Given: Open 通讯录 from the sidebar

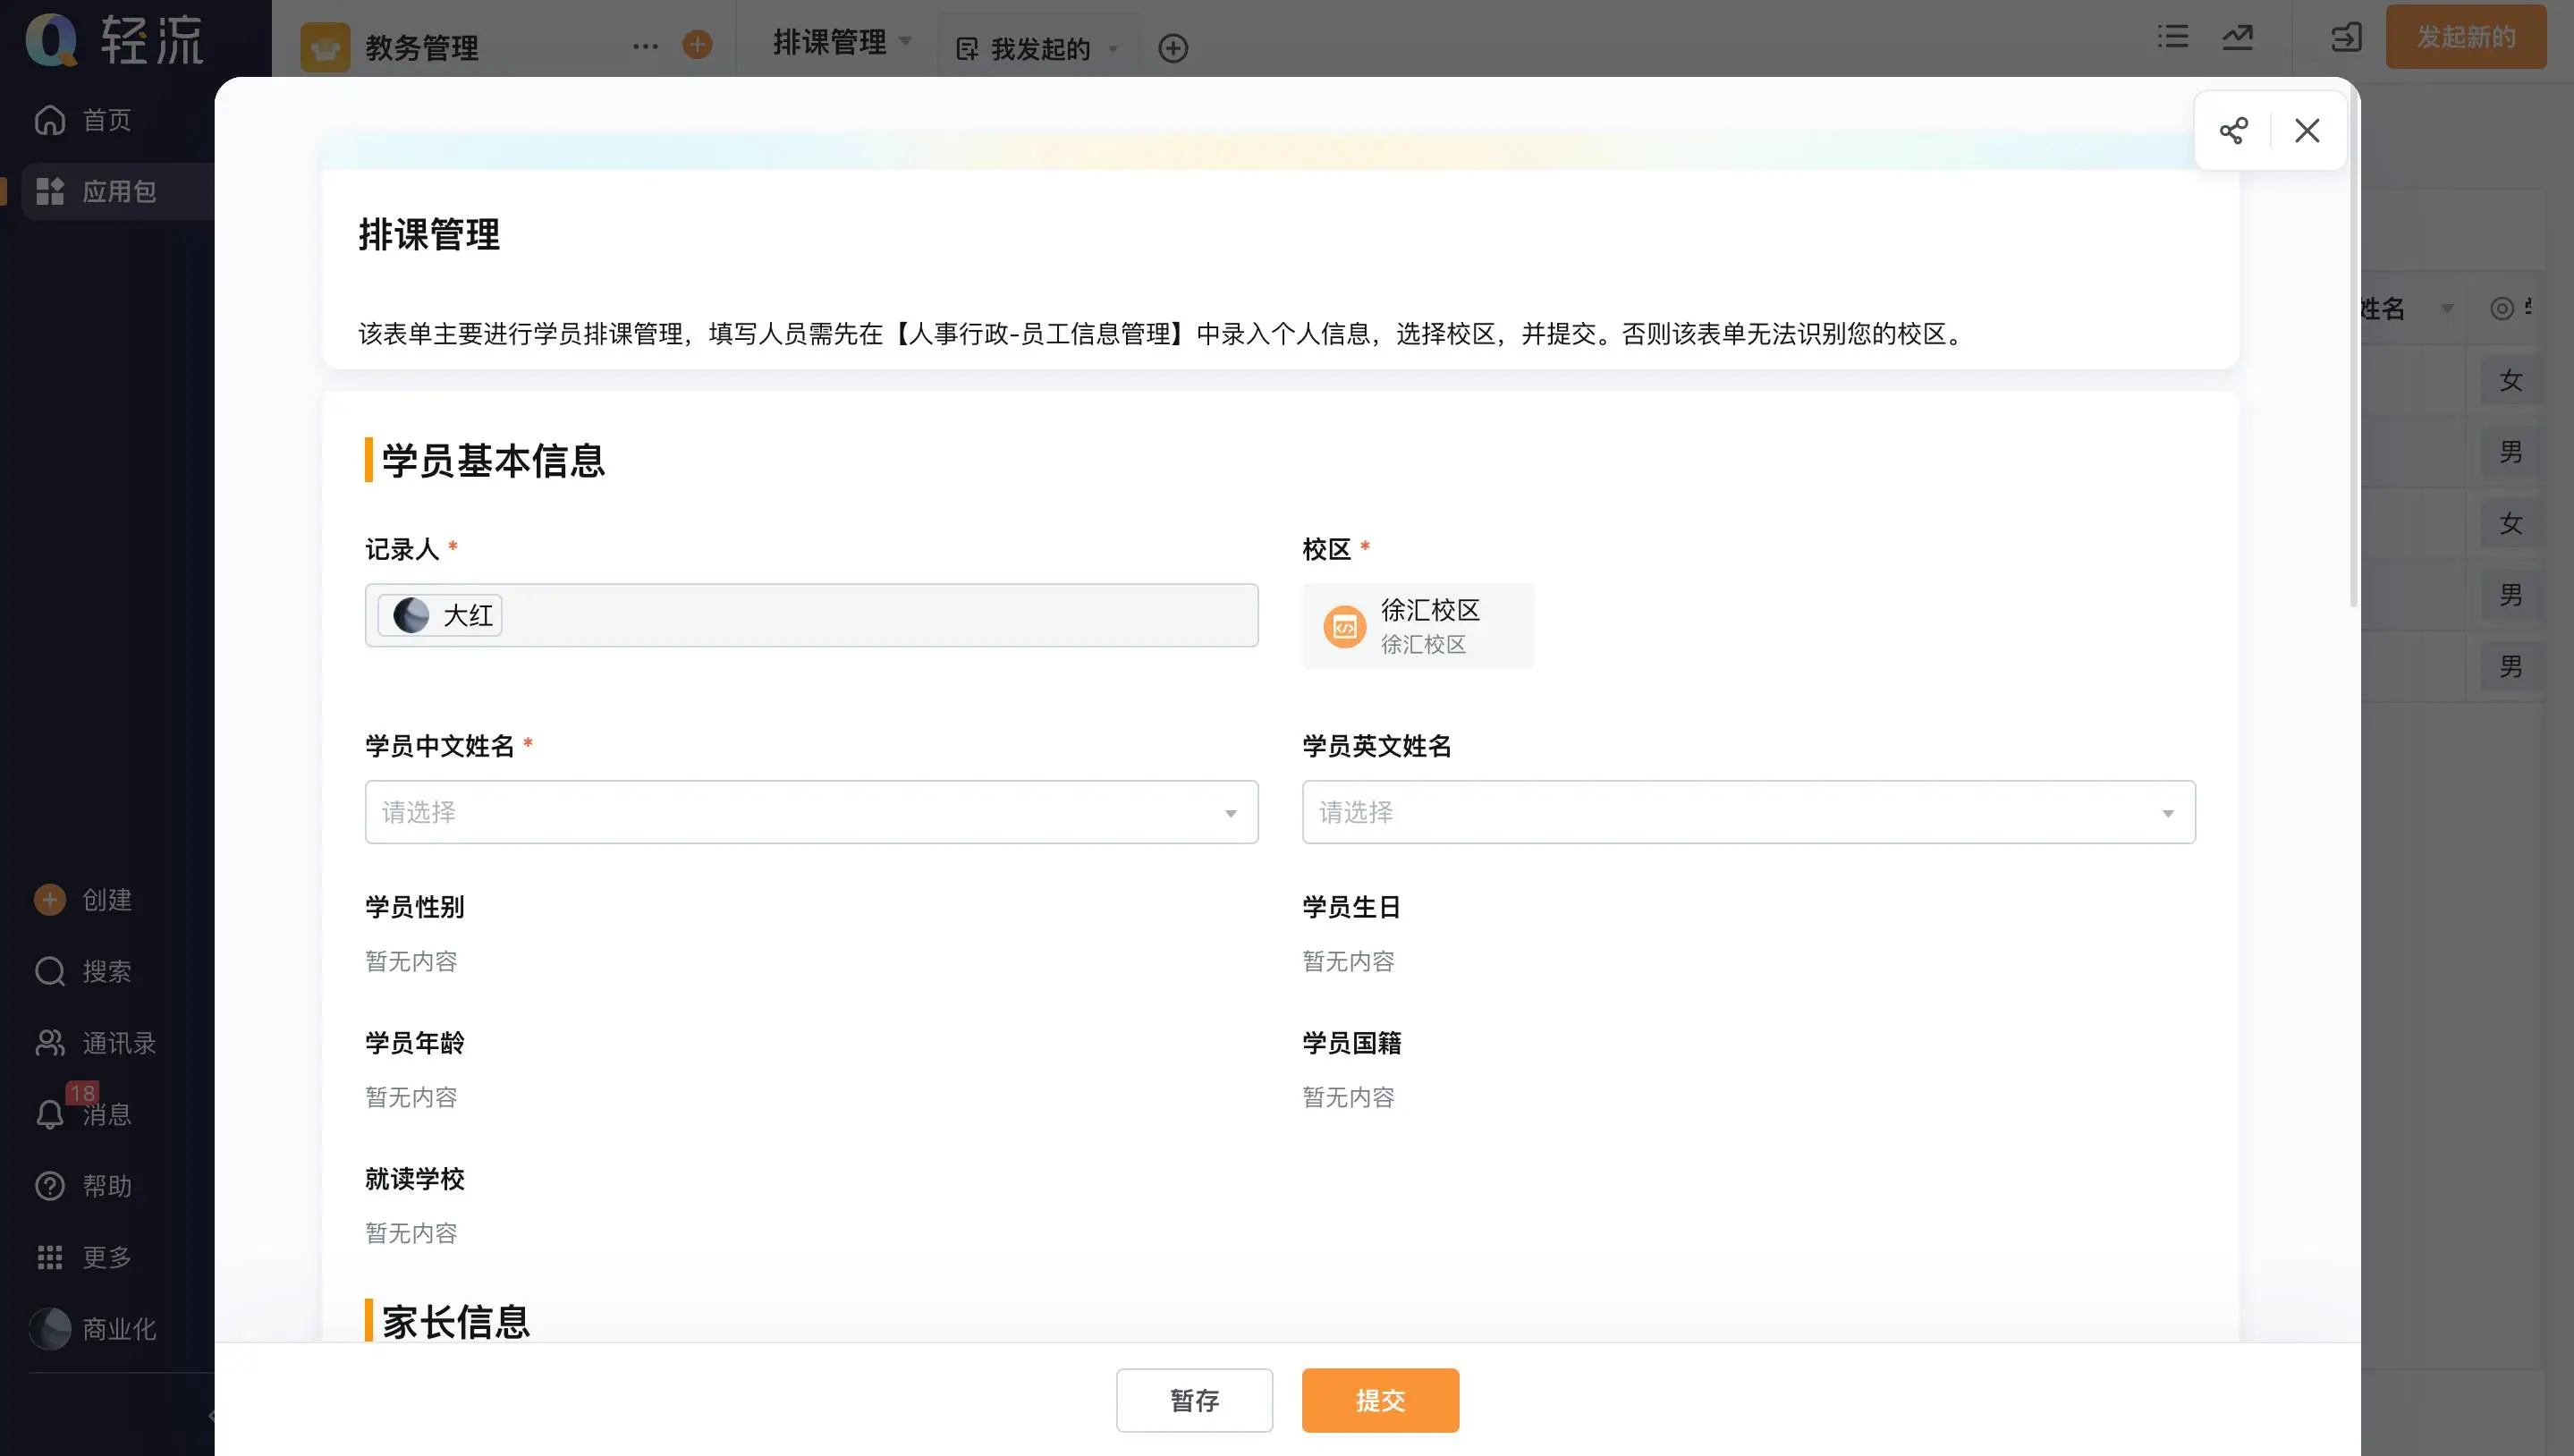Looking at the screenshot, I should (96, 1043).
